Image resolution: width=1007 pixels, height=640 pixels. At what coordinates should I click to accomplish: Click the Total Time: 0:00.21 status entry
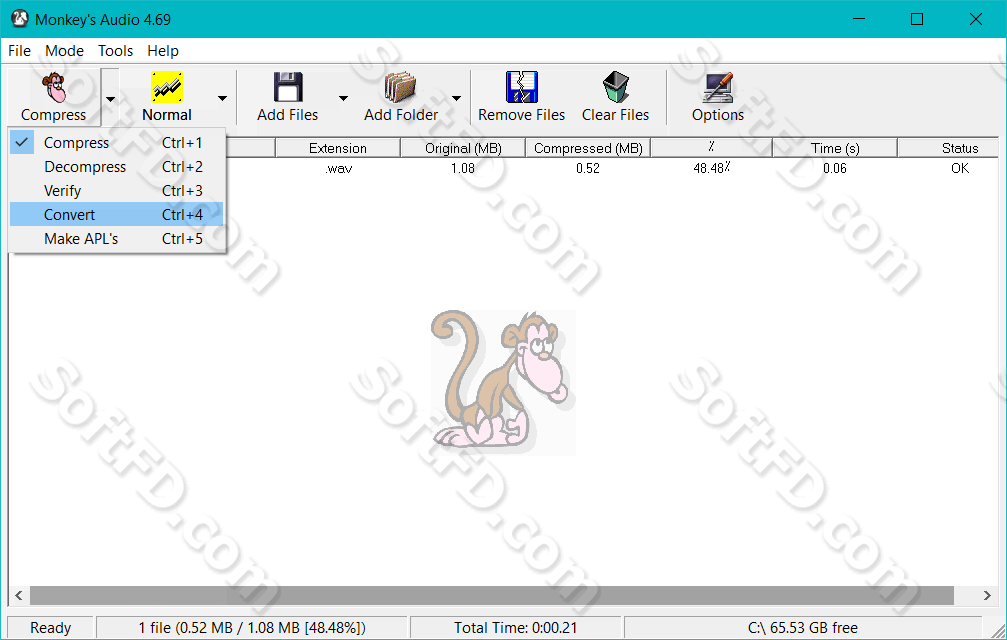tap(516, 628)
